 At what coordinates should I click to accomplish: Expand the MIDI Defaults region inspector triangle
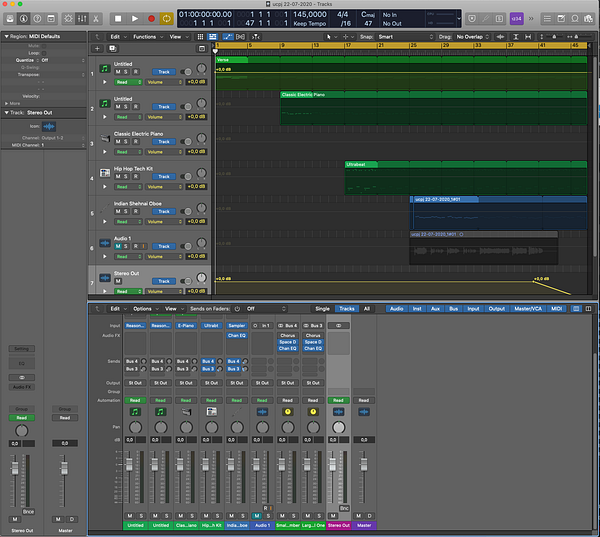[x=4, y=37]
